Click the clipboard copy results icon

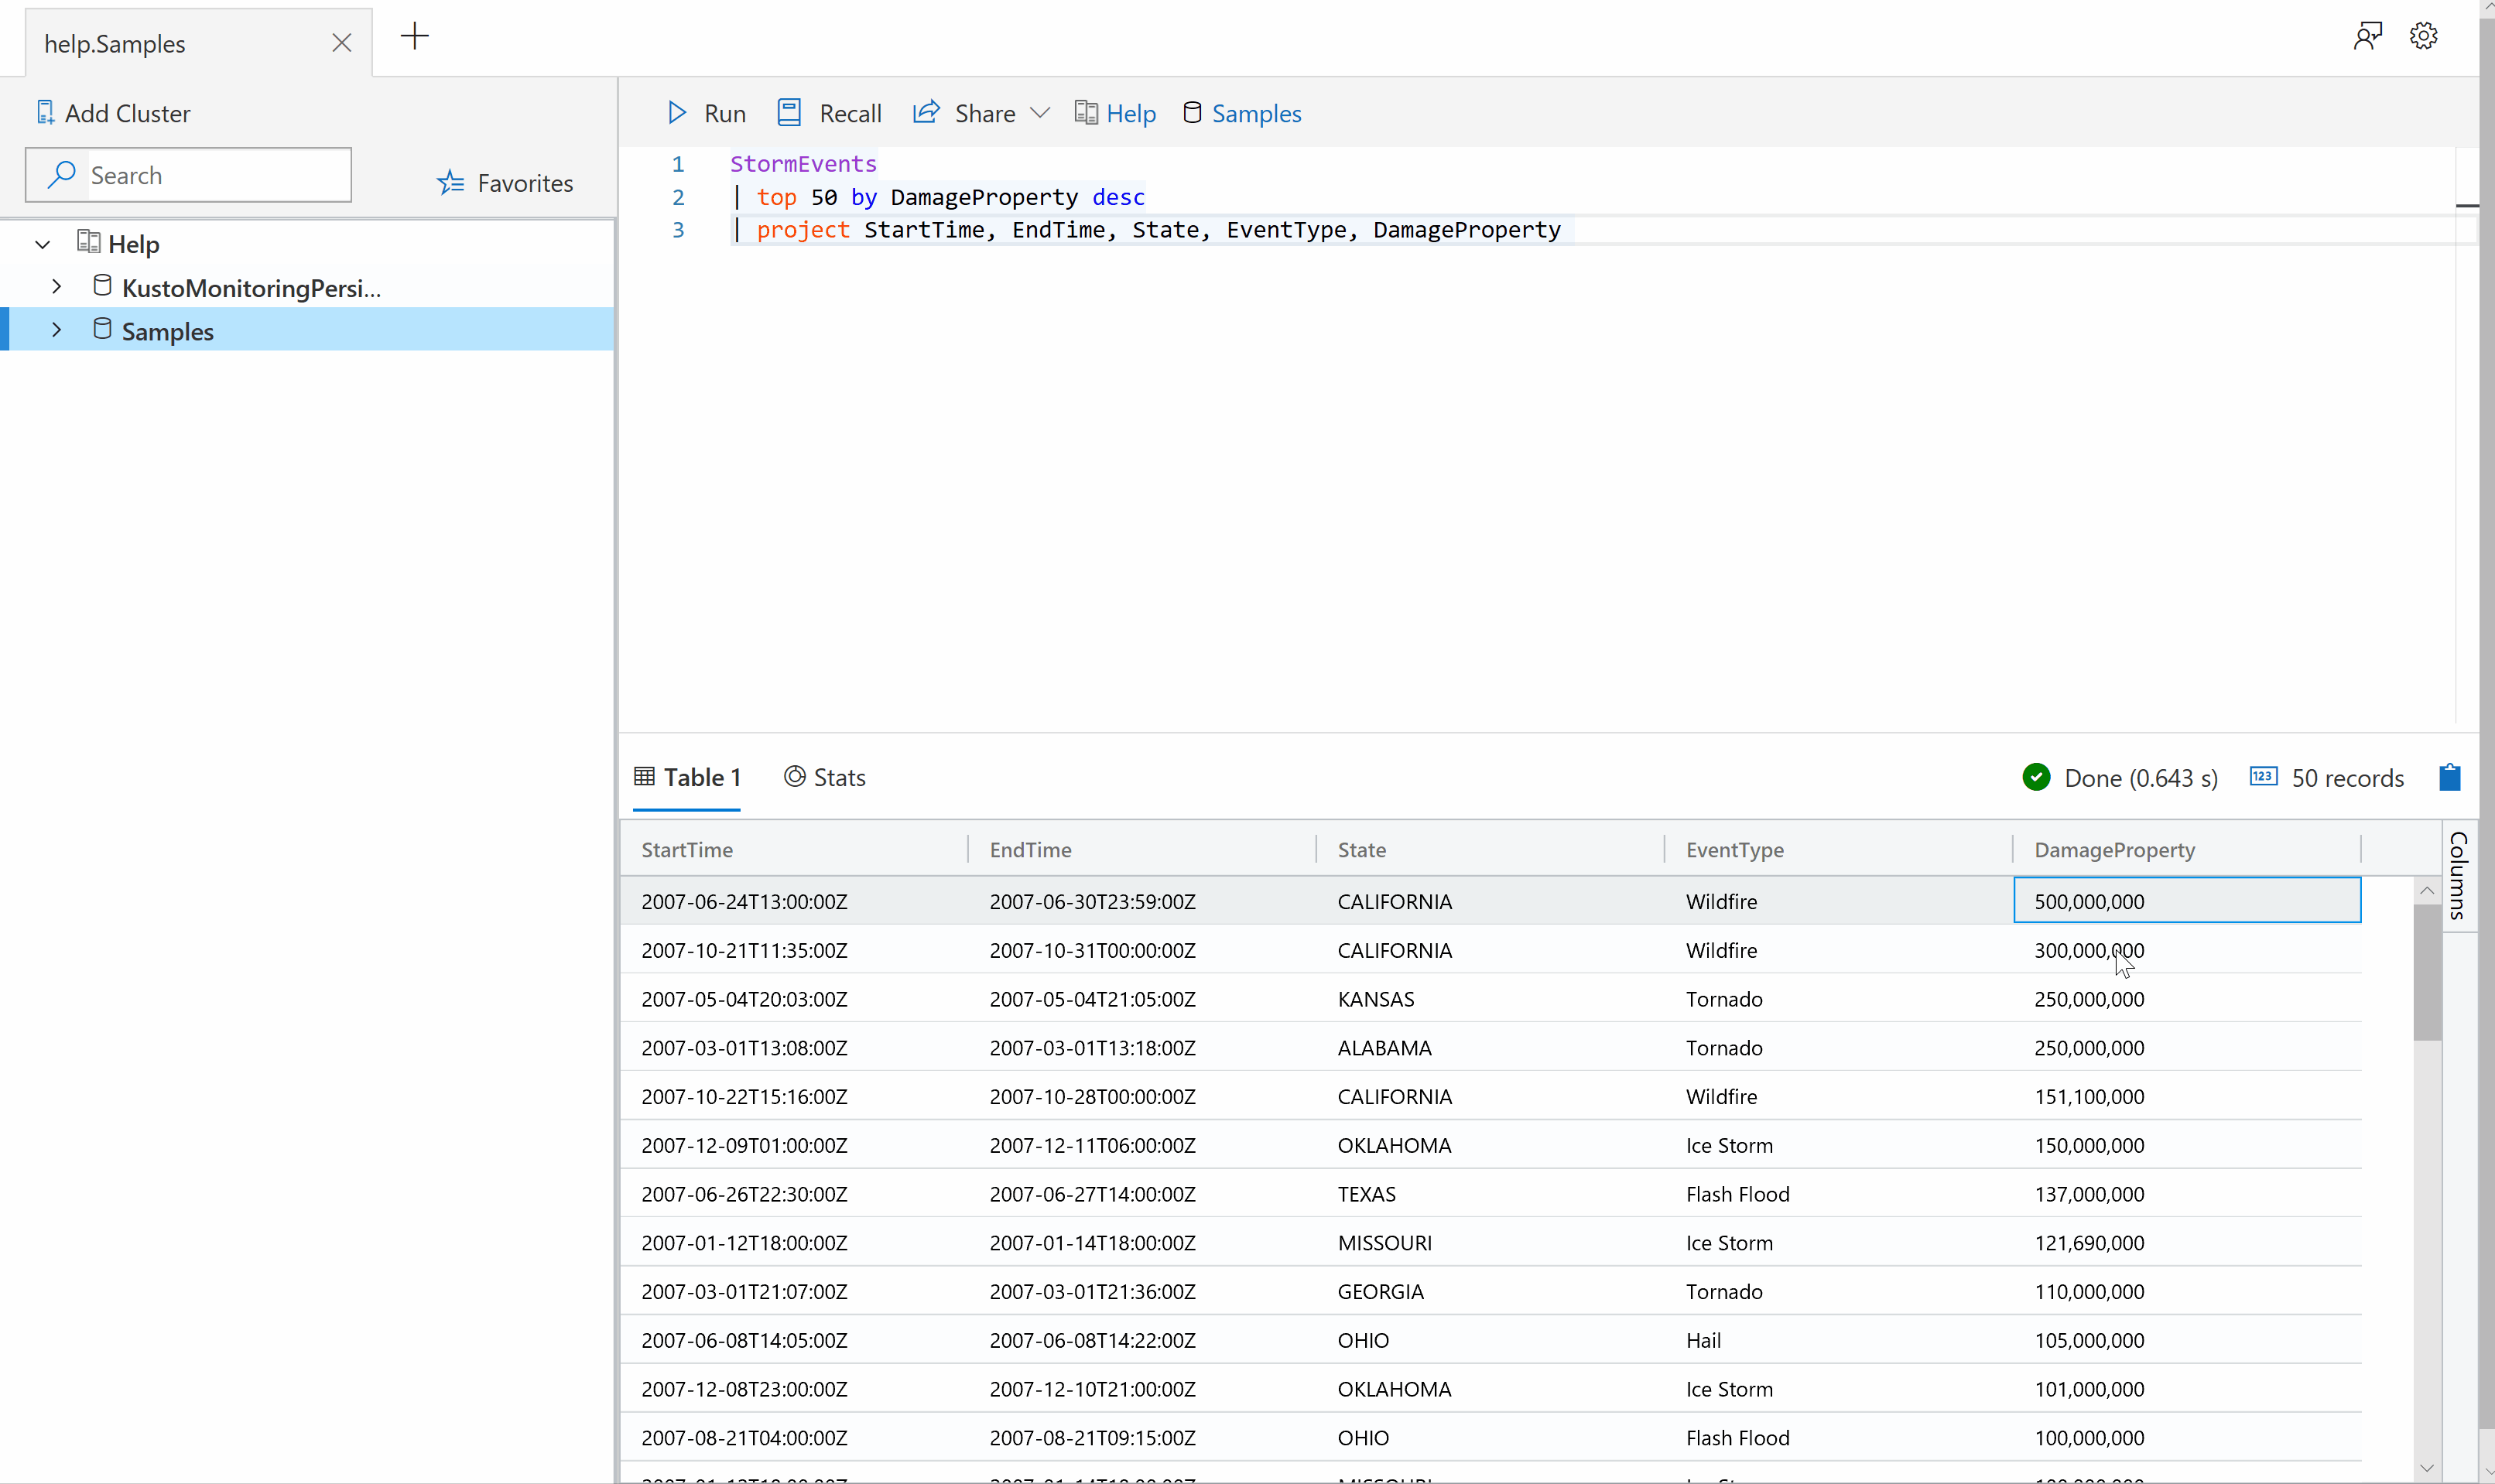click(2449, 777)
